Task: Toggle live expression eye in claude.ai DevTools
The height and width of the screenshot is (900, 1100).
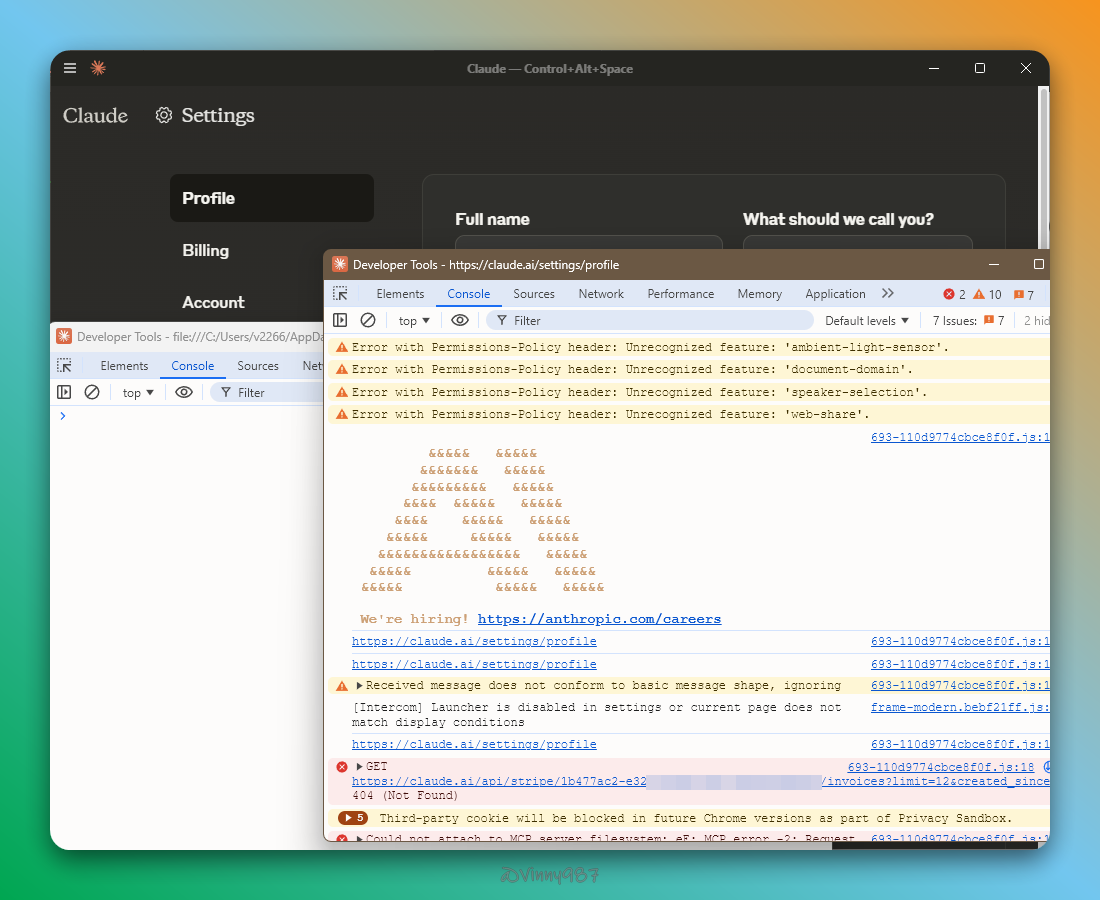Action: [460, 320]
